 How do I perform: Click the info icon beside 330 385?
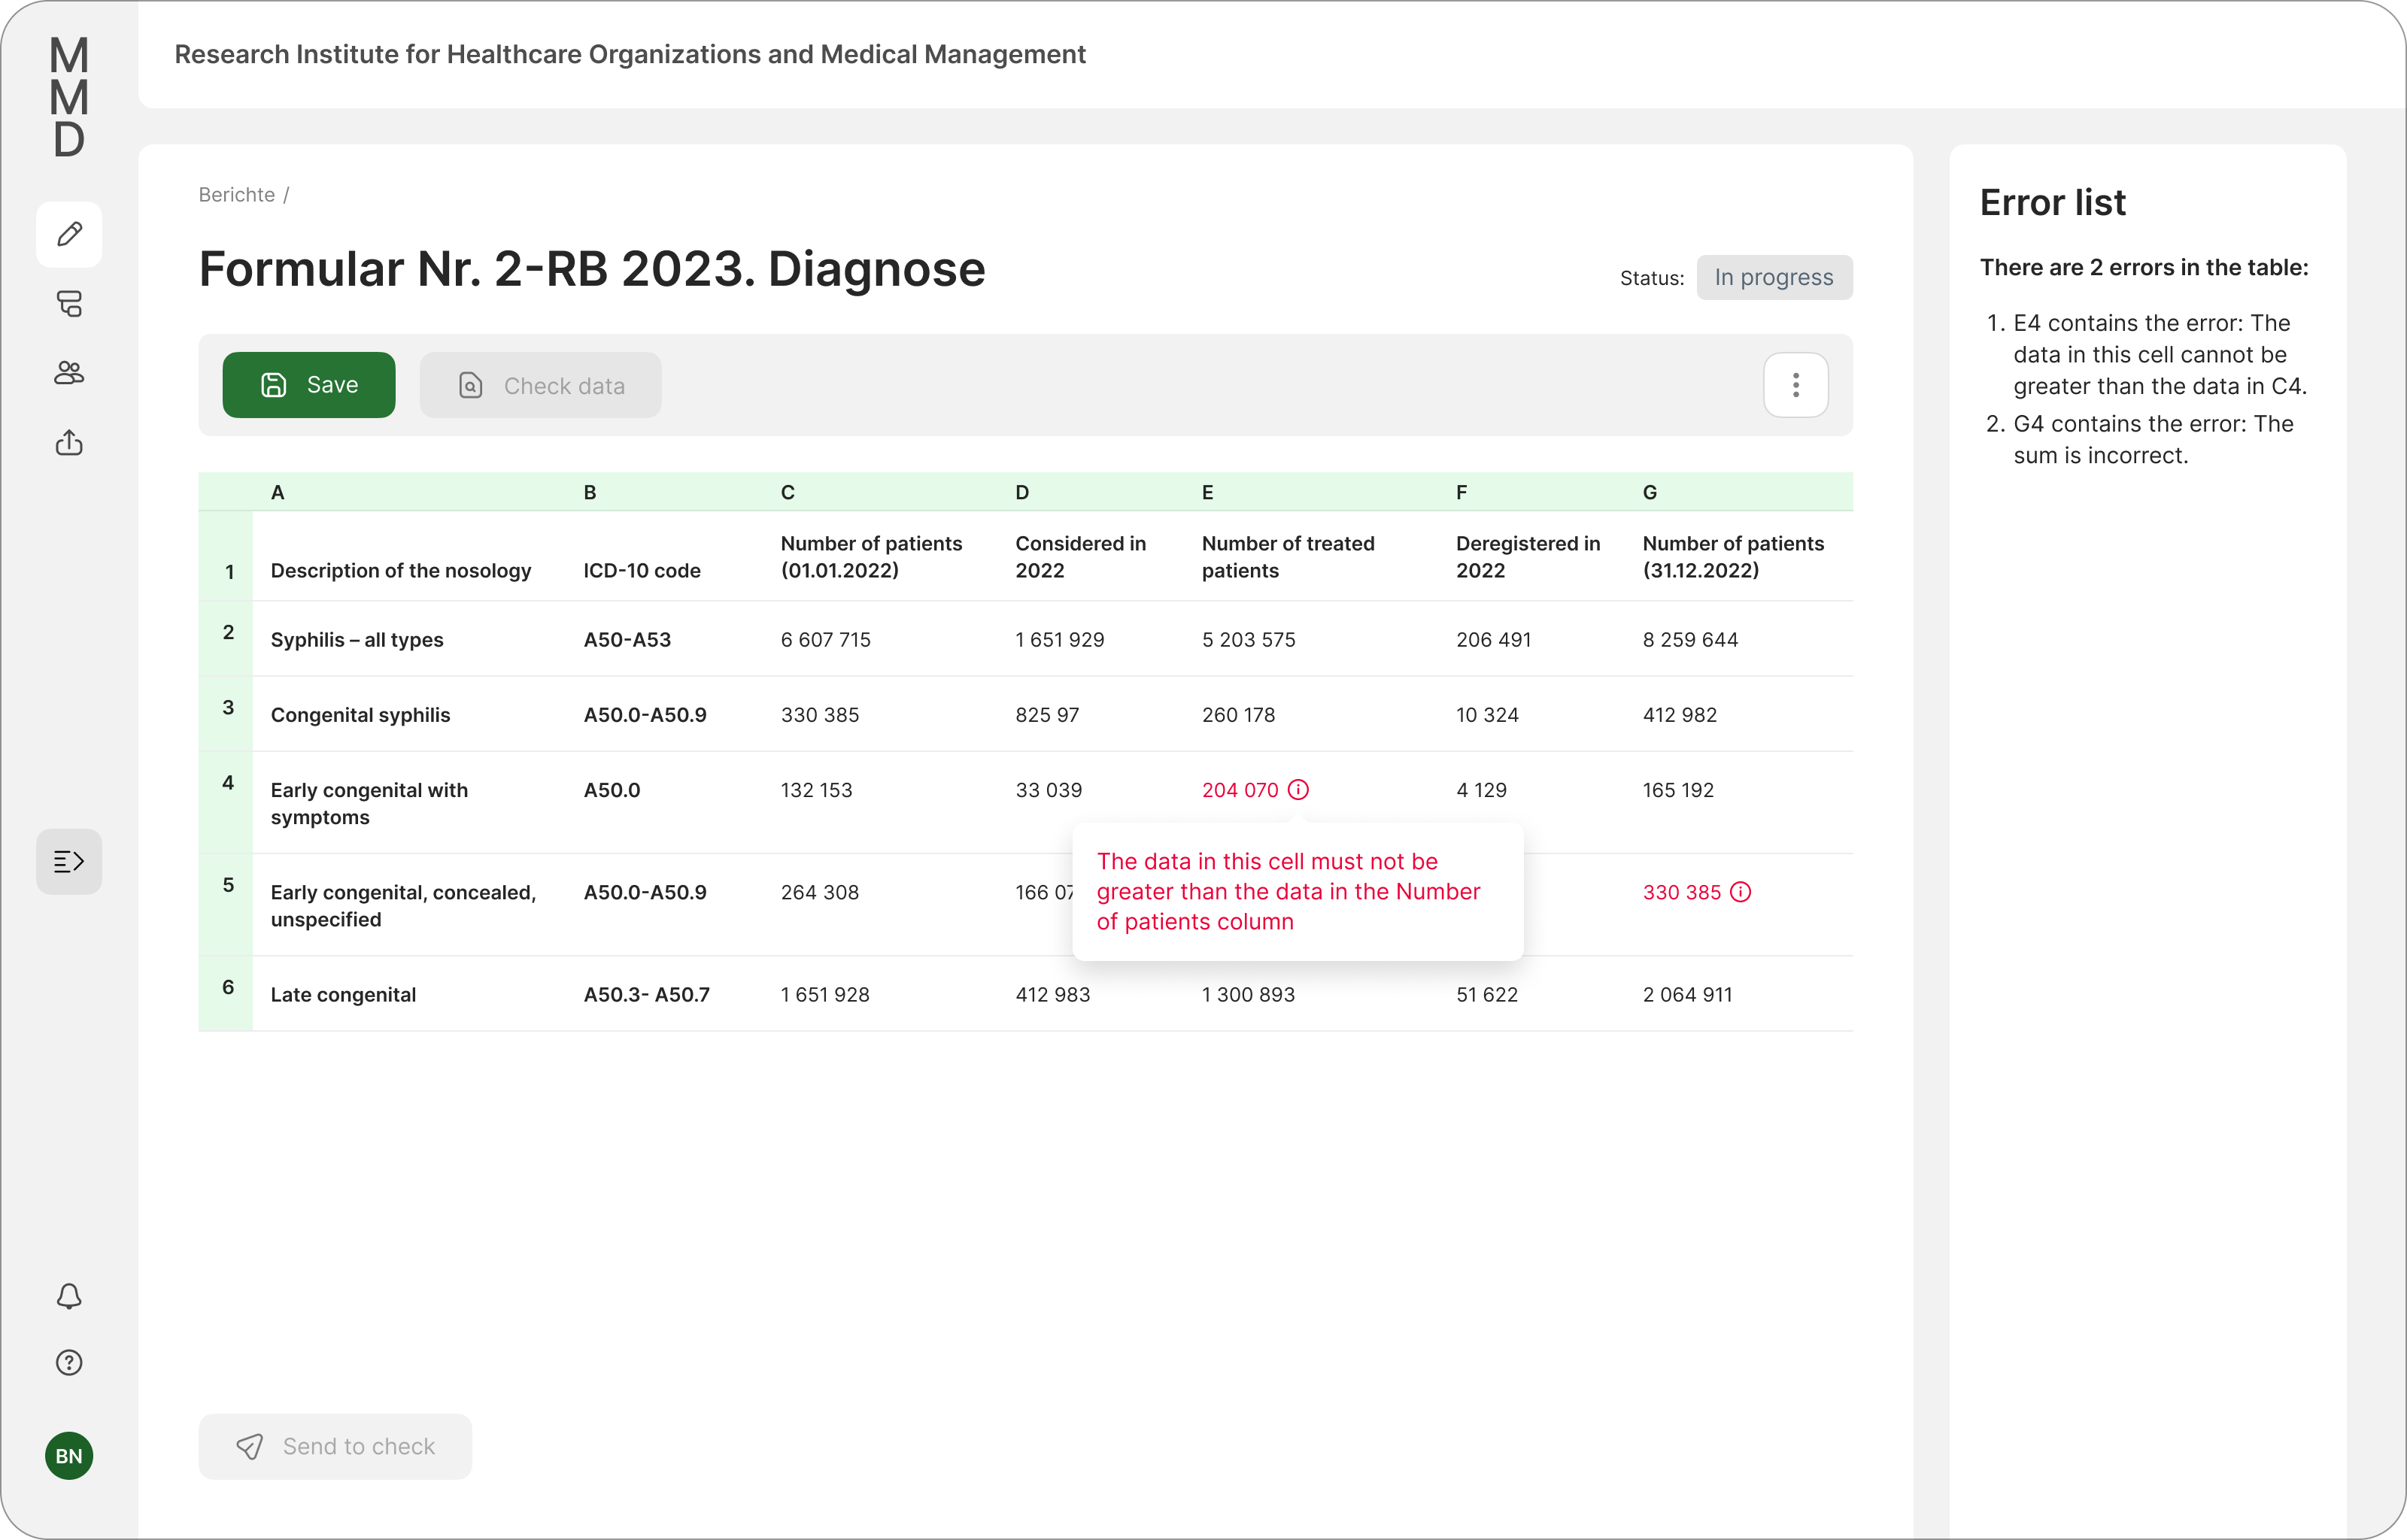click(x=1740, y=892)
